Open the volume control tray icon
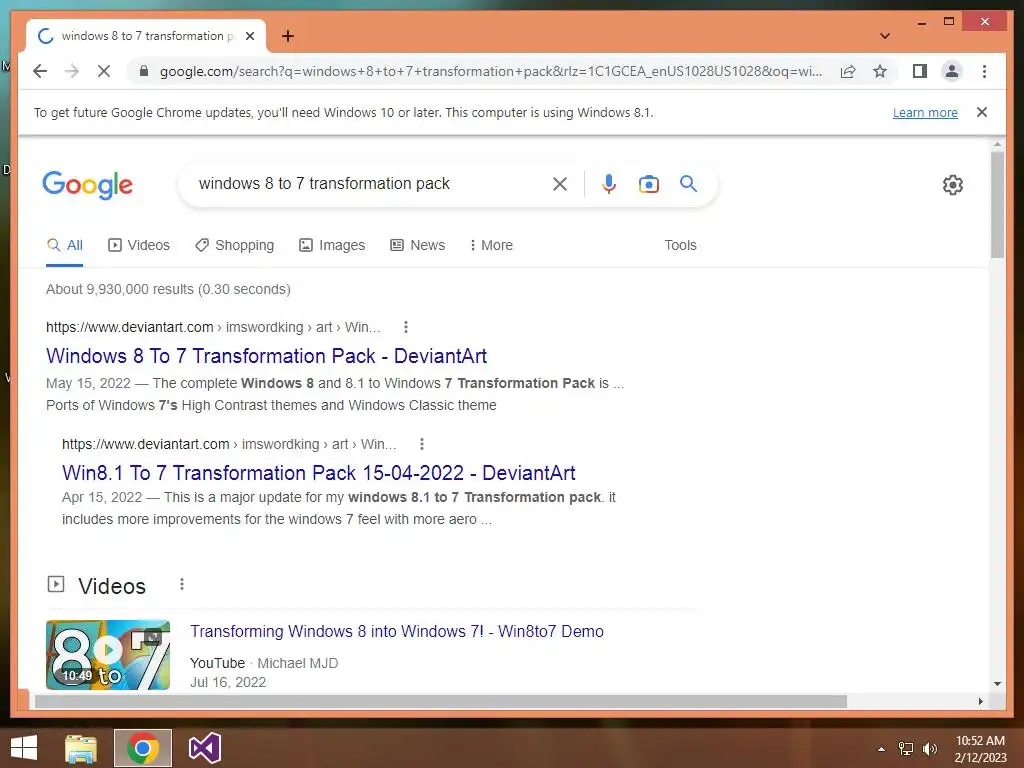The height and width of the screenshot is (768, 1024). pyautogui.click(x=930, y=749)
